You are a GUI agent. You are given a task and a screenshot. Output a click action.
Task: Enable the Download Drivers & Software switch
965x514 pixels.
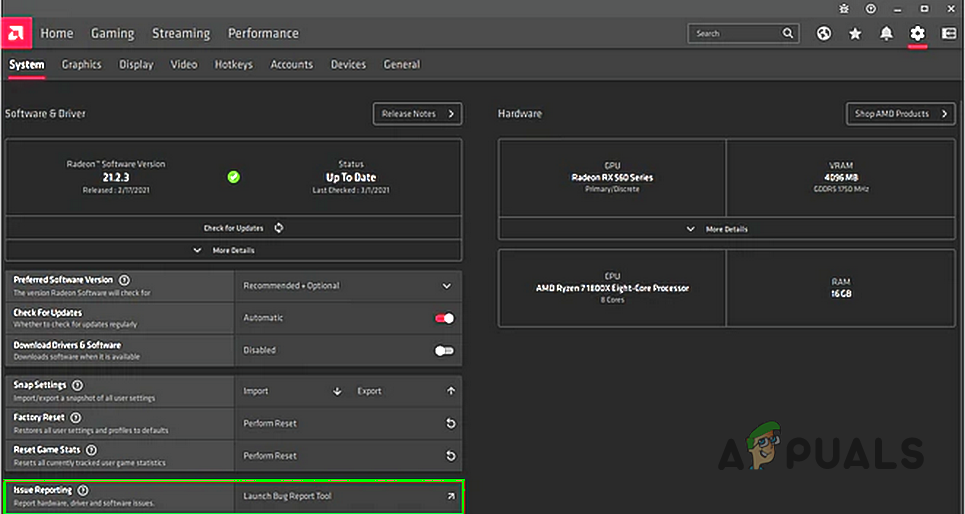click(x=444, y=351)
